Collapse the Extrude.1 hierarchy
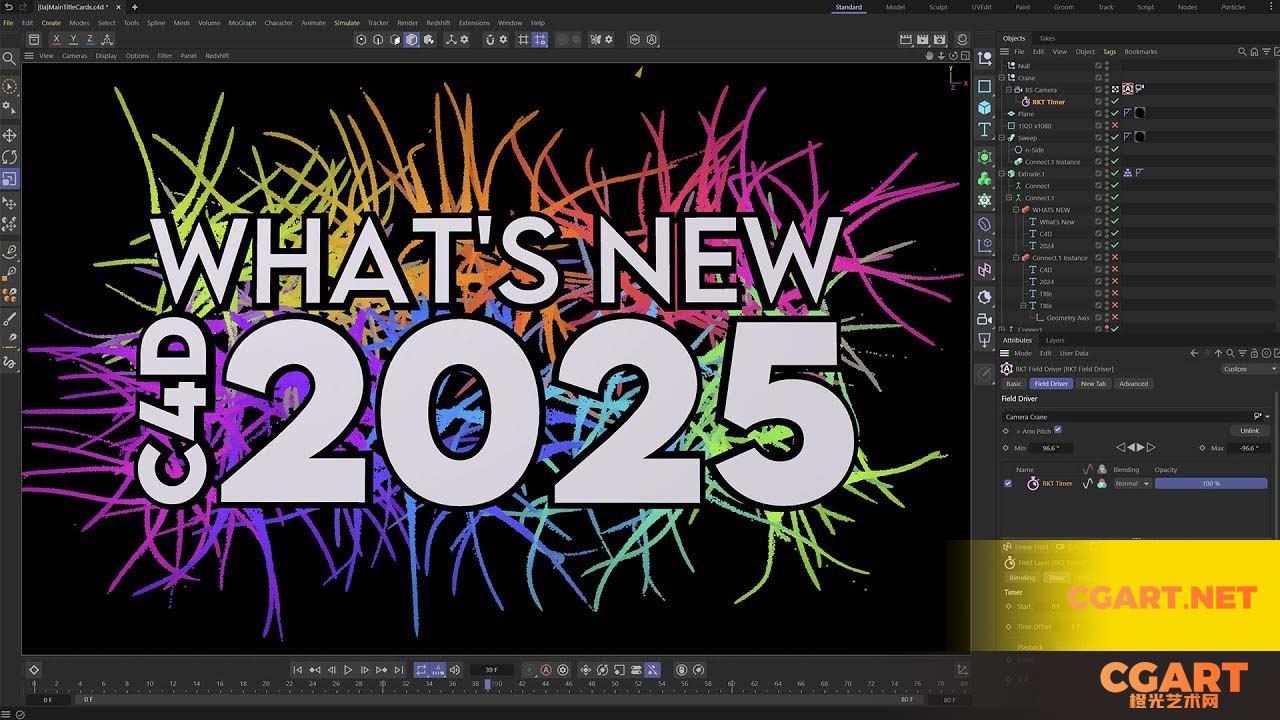This screenshot has height=720, width=1280. (1004, 174)
